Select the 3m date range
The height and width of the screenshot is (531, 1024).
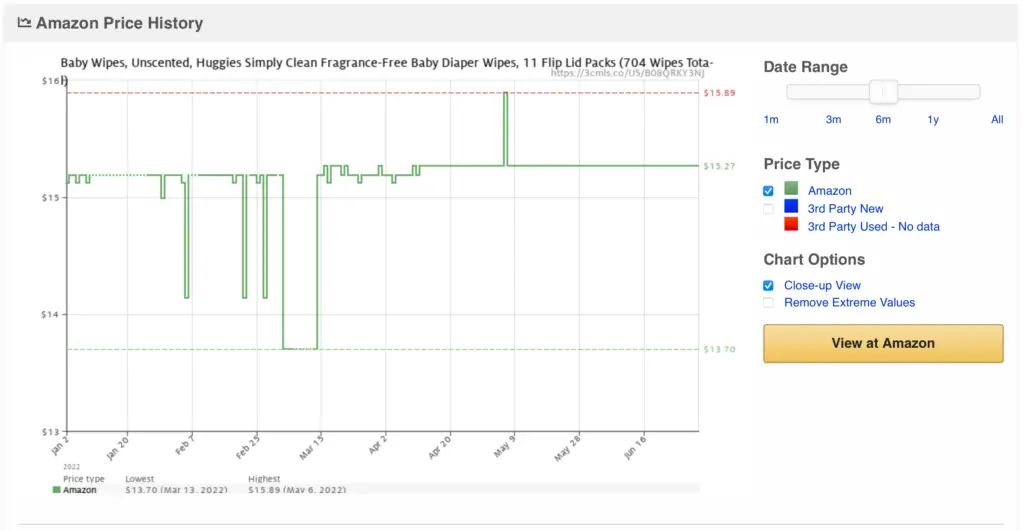pos(833,120)
